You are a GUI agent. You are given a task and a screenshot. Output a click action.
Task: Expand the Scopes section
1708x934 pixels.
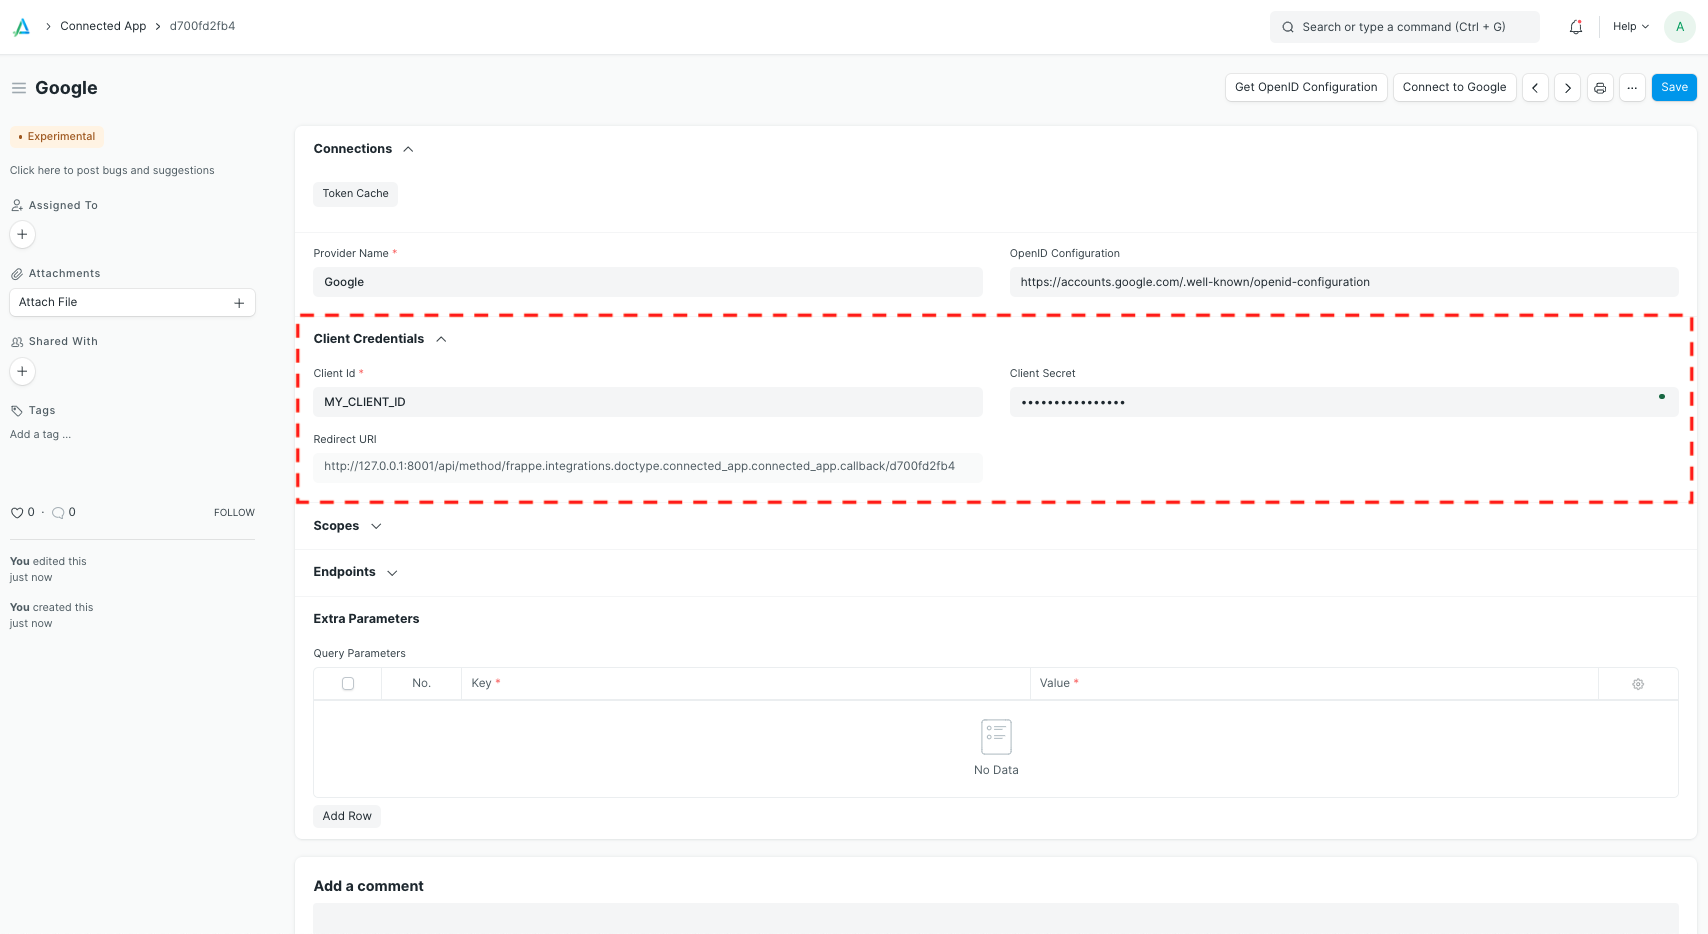(x=376, y=526)
